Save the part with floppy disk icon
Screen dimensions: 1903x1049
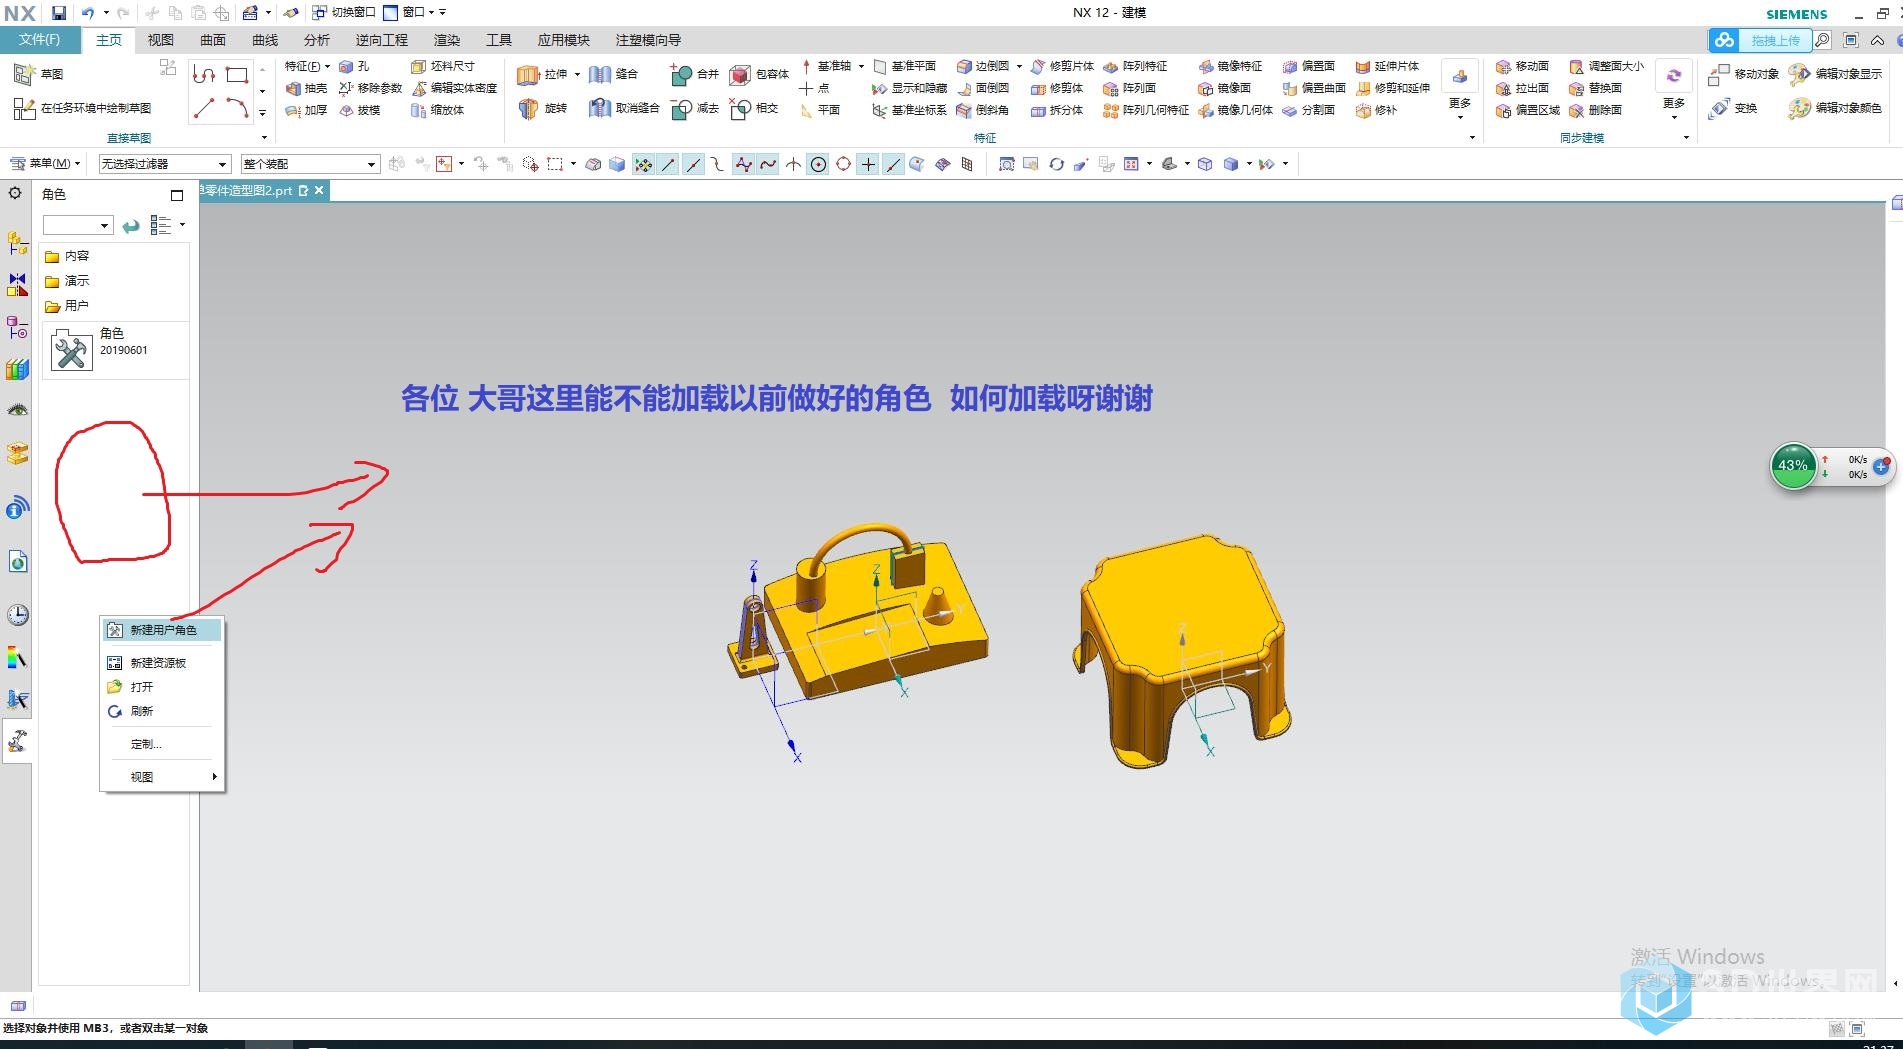59,13
